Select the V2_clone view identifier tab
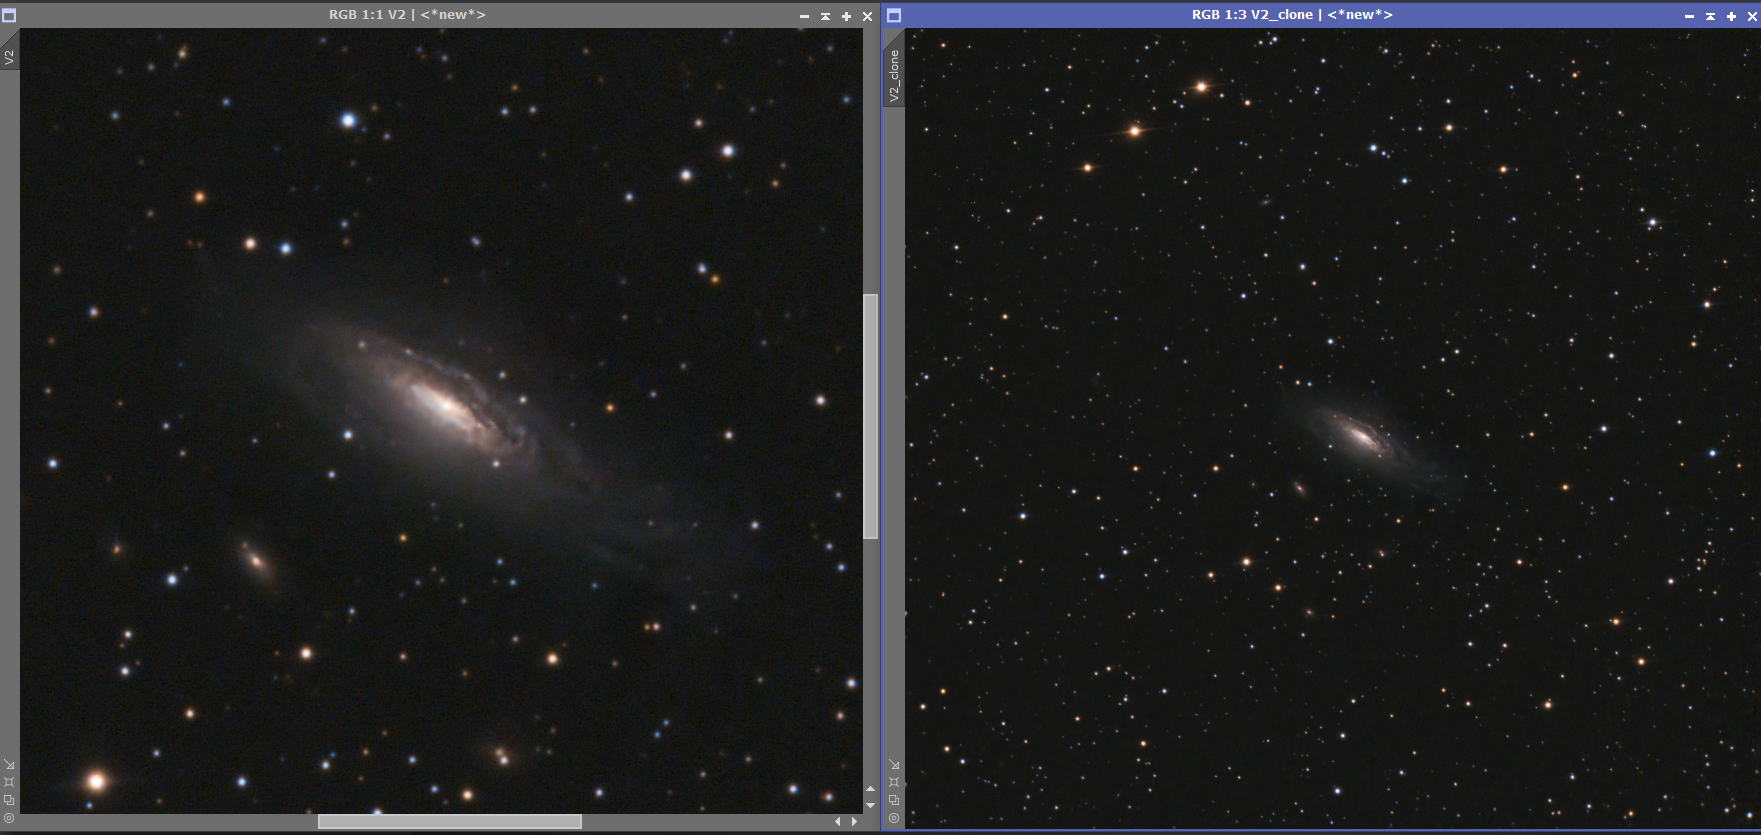The height and width of the screenshot is (835, 1761). (894, 75)
